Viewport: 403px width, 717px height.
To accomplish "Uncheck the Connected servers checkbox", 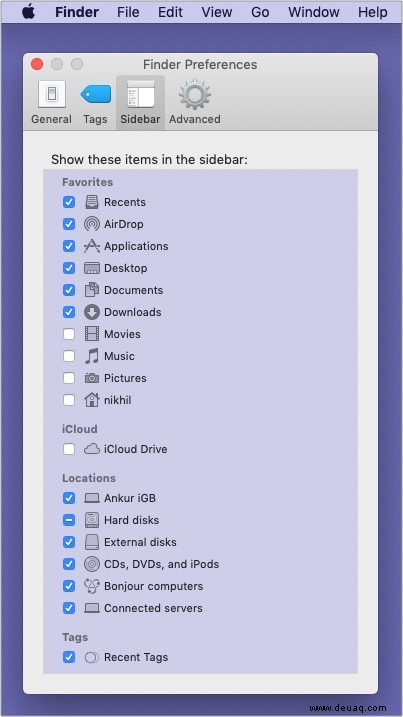I will 69,608.
